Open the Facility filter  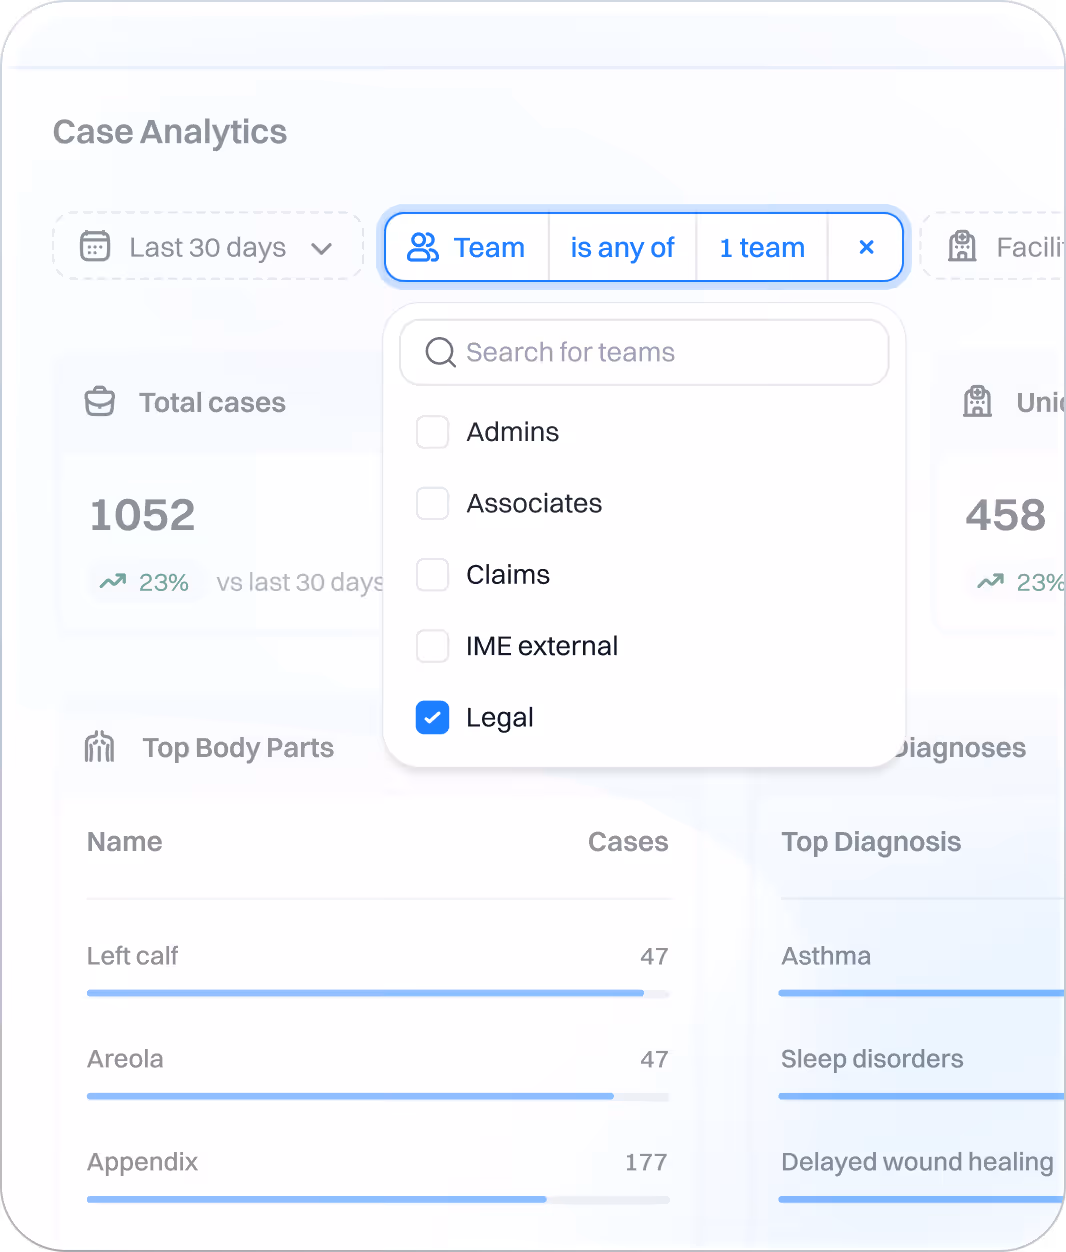[x=993, y=246]
